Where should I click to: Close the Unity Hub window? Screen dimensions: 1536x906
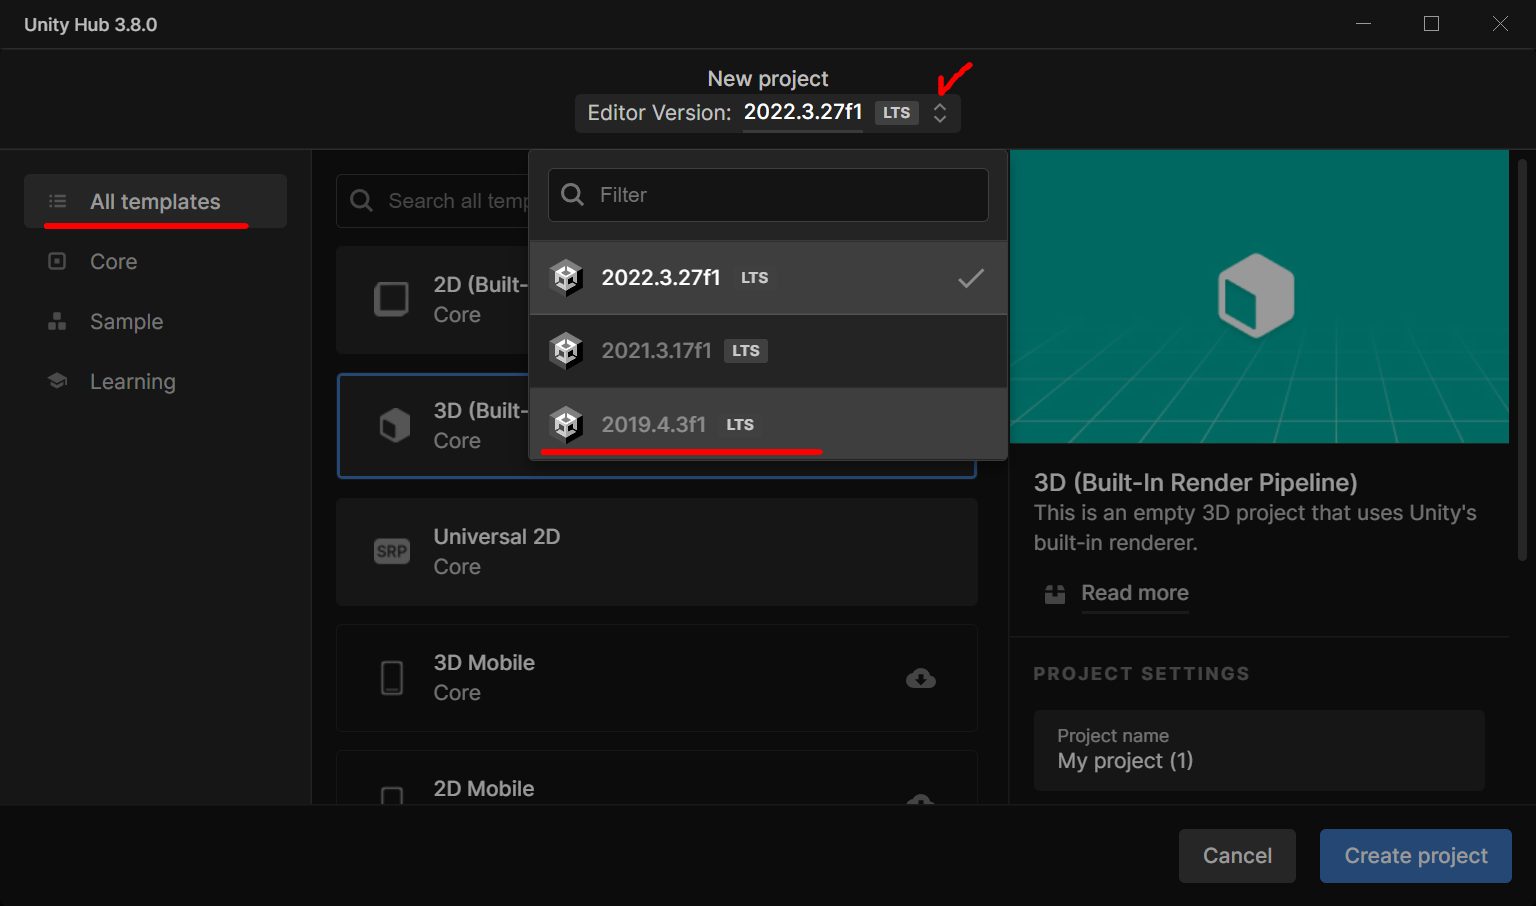click(x=1500, y=24)
